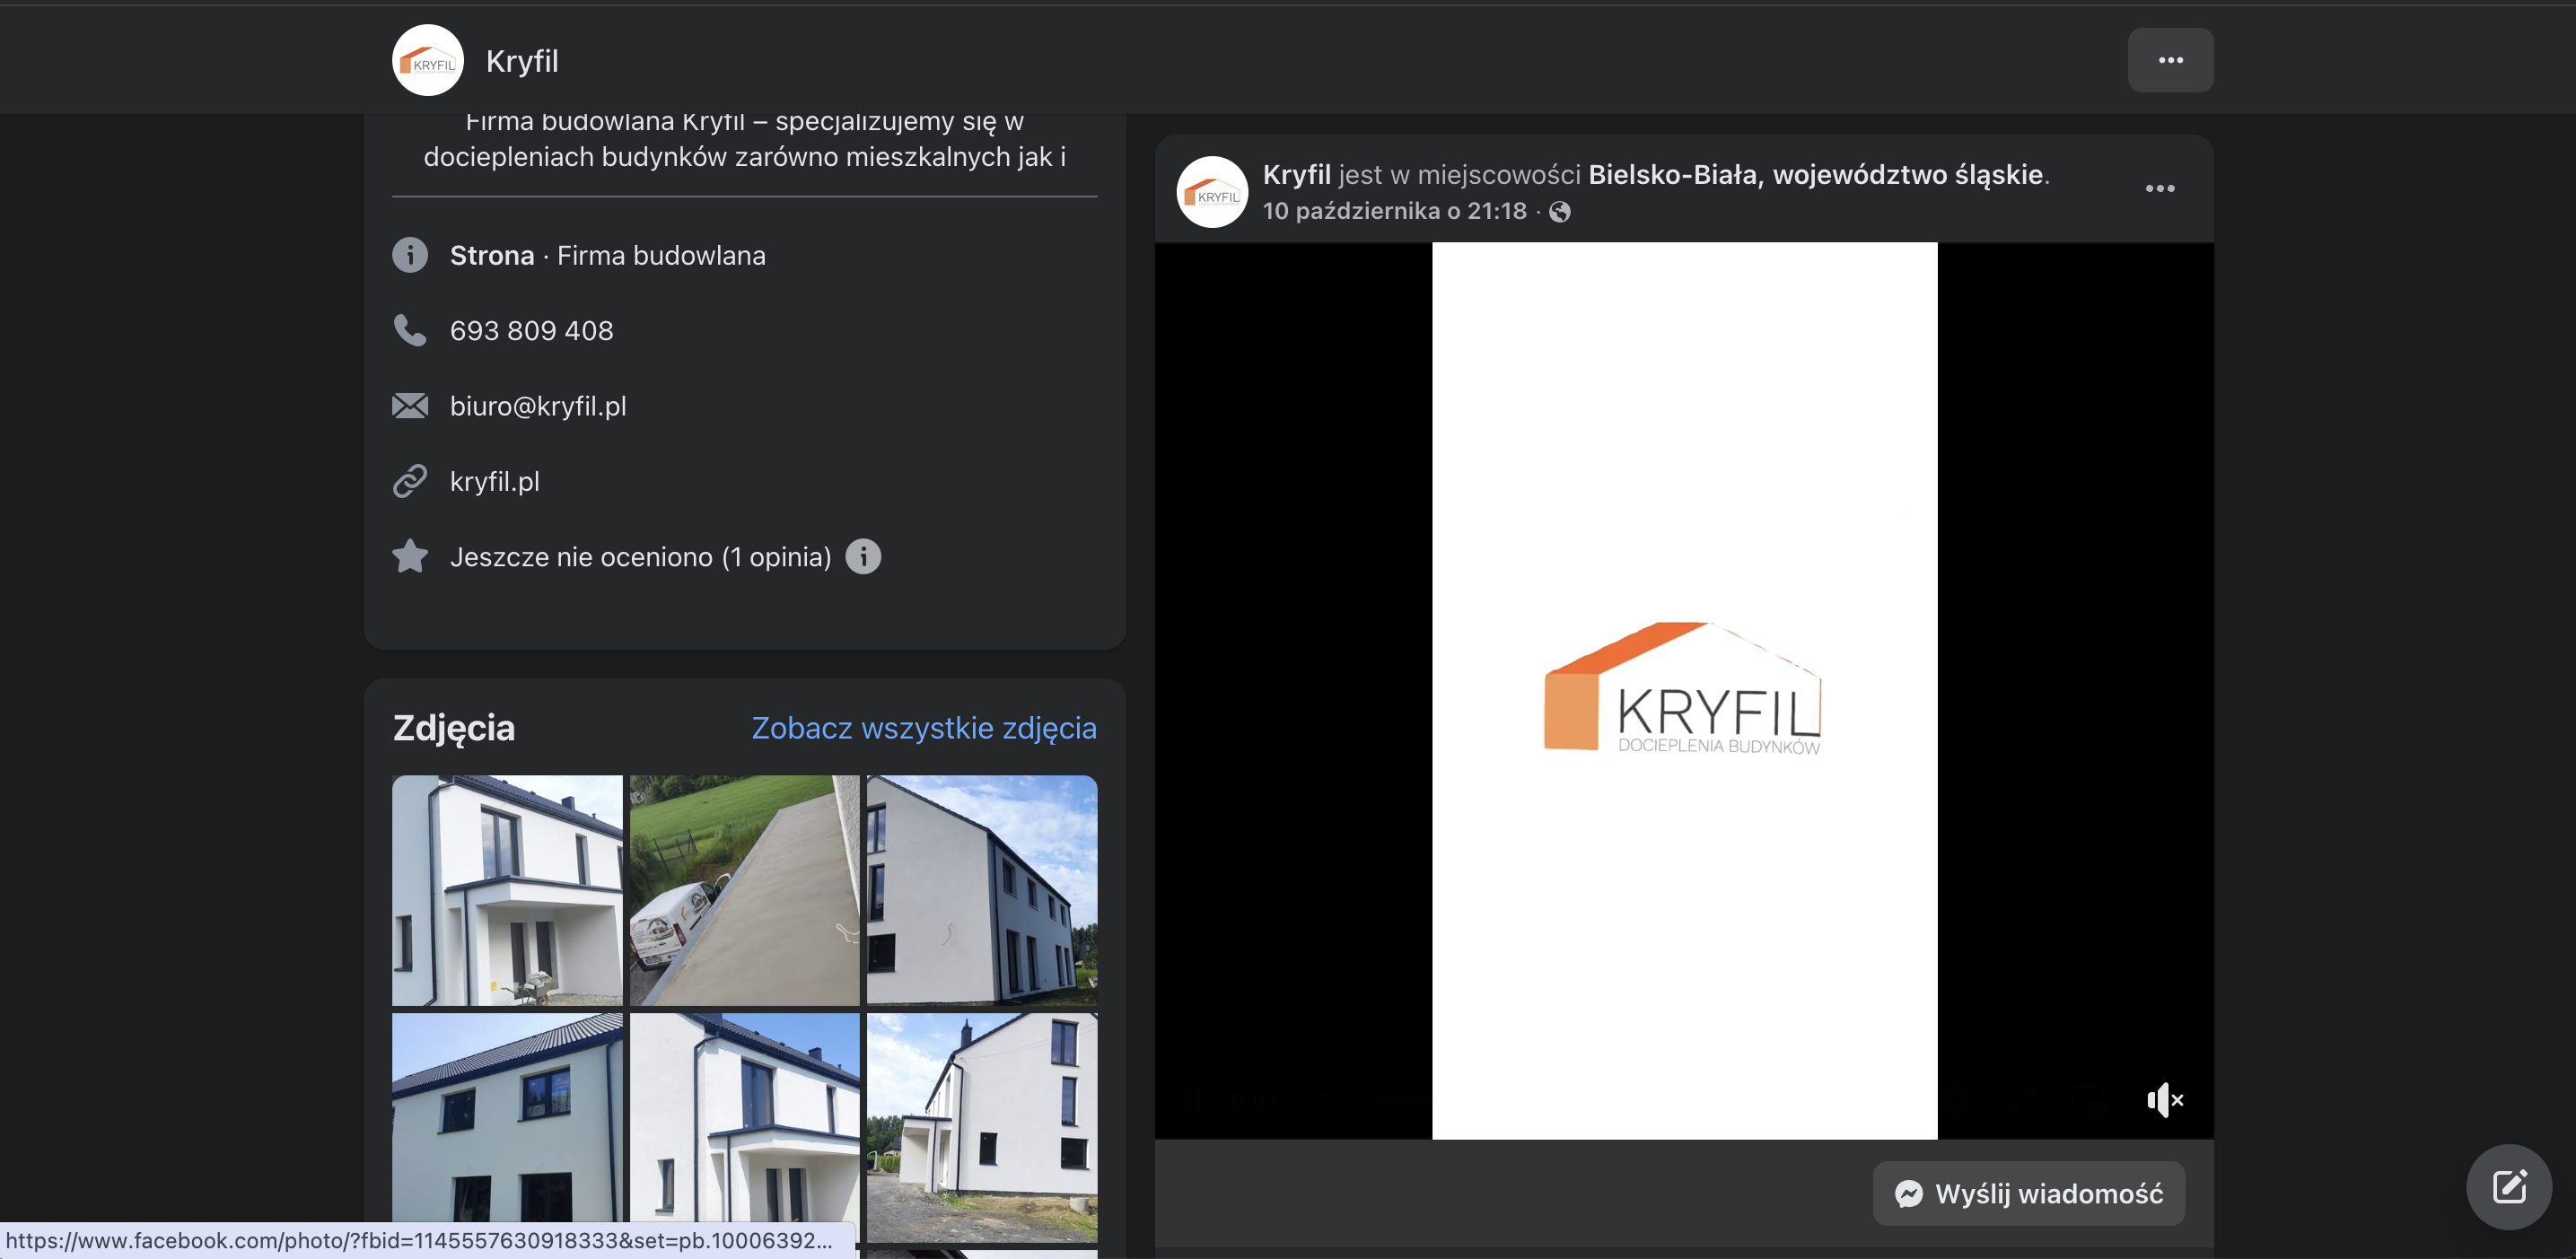Open the page options three-dots menu in header
This screenshot has width=2576, height=1259.
[2170, 60]
